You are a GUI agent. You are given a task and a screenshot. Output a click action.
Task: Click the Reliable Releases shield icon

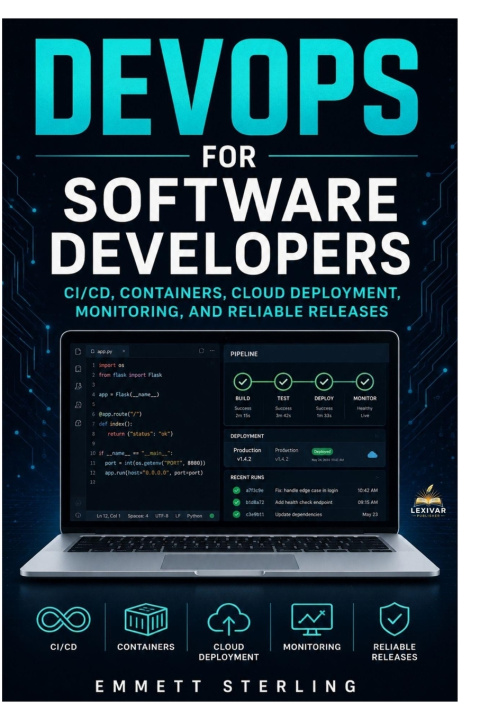pyautogui.click(x=395, y=619)
